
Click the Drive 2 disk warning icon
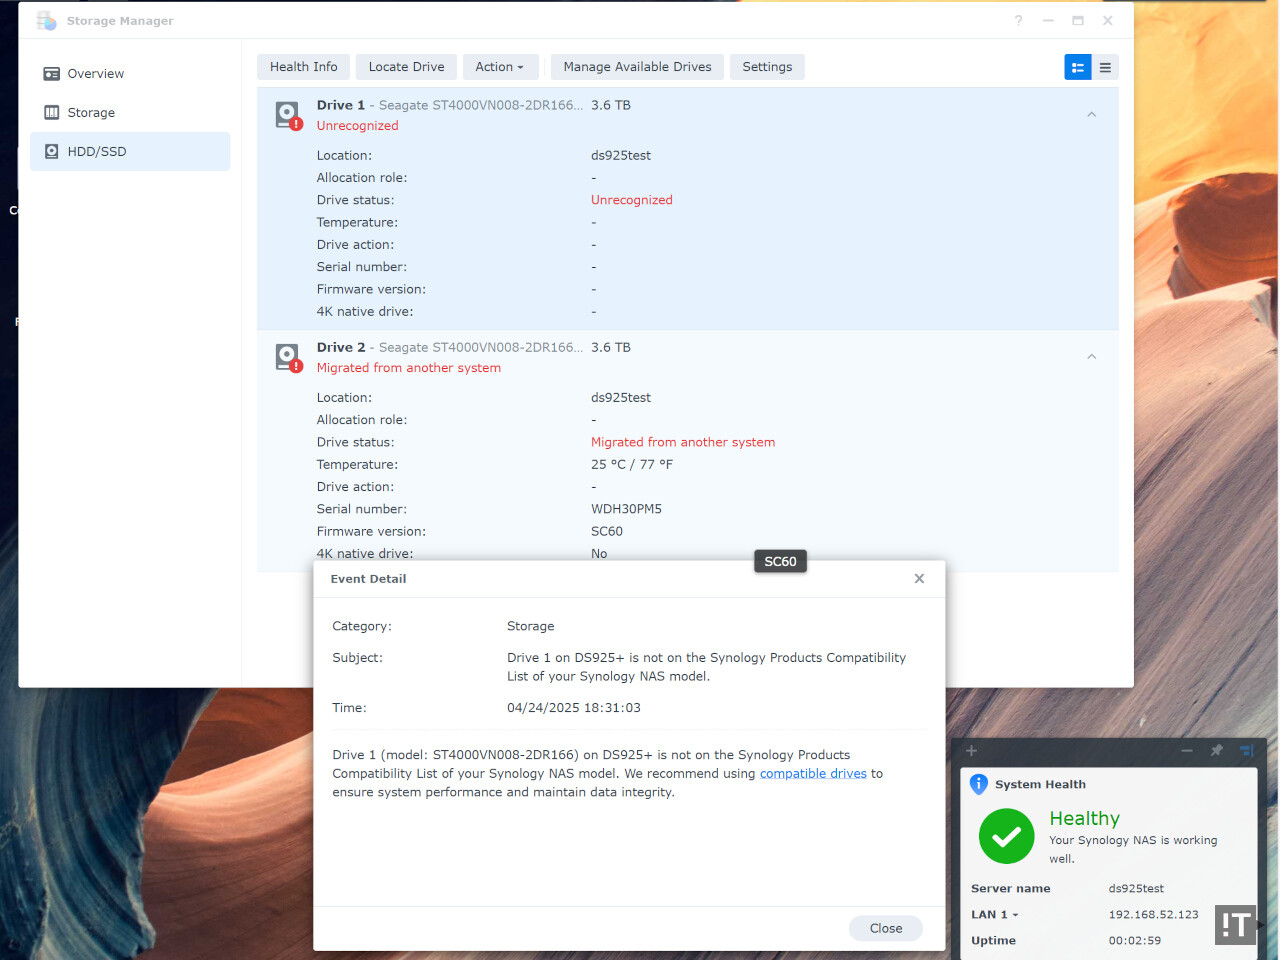point(288,357)
